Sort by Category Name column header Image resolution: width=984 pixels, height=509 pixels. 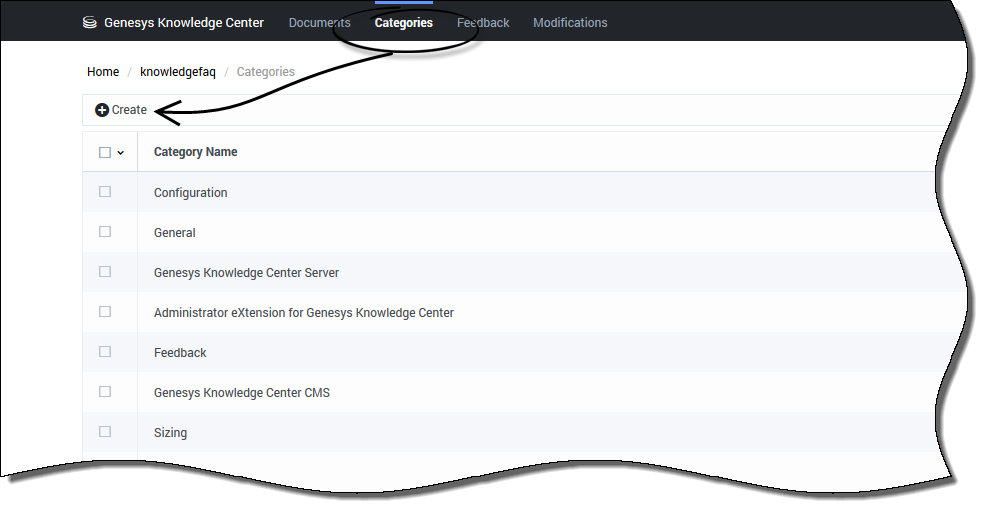pos(196,152)
